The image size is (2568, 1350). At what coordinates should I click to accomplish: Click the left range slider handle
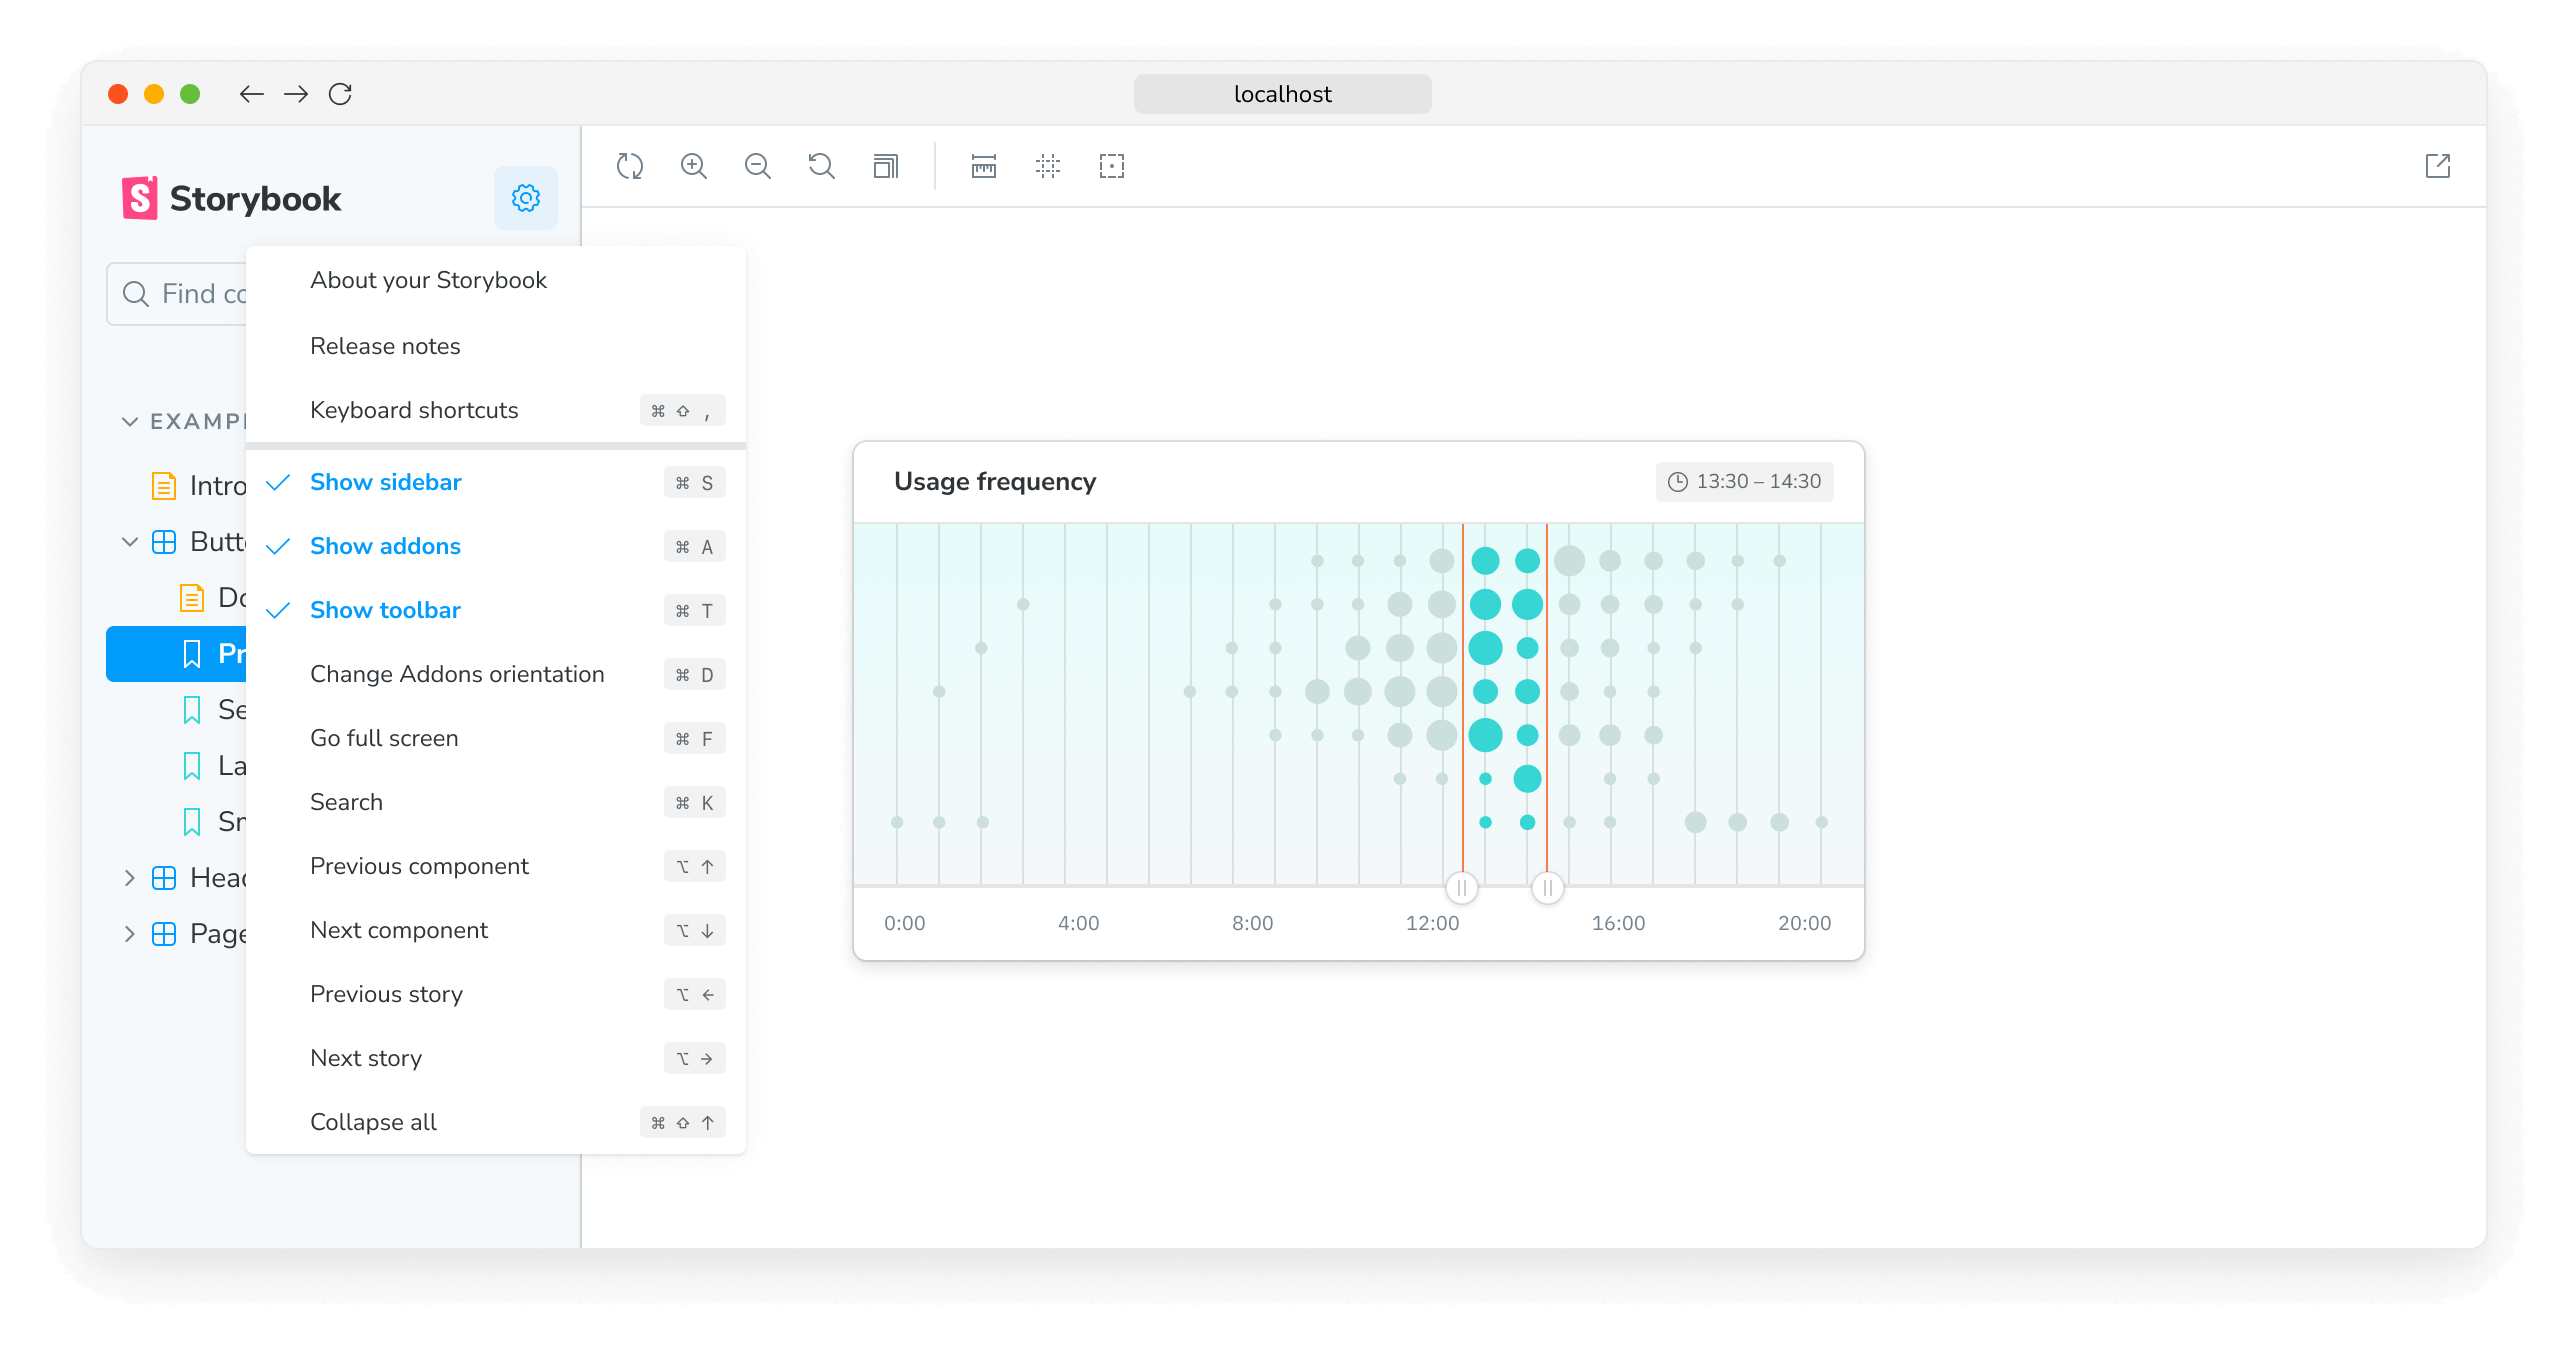click(1462, 887)
